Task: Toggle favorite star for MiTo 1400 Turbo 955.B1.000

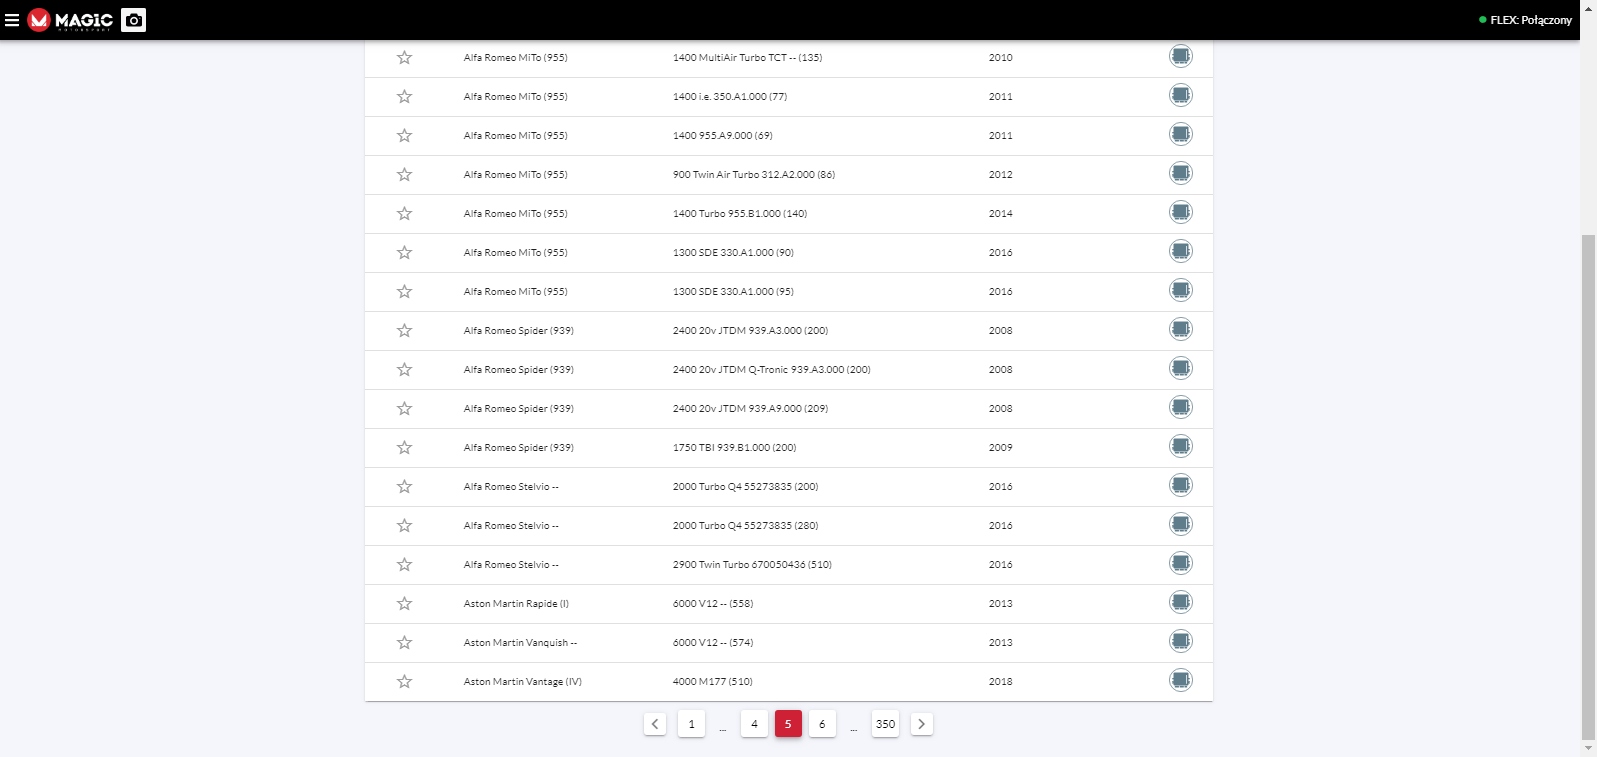Action: (404, 213)
